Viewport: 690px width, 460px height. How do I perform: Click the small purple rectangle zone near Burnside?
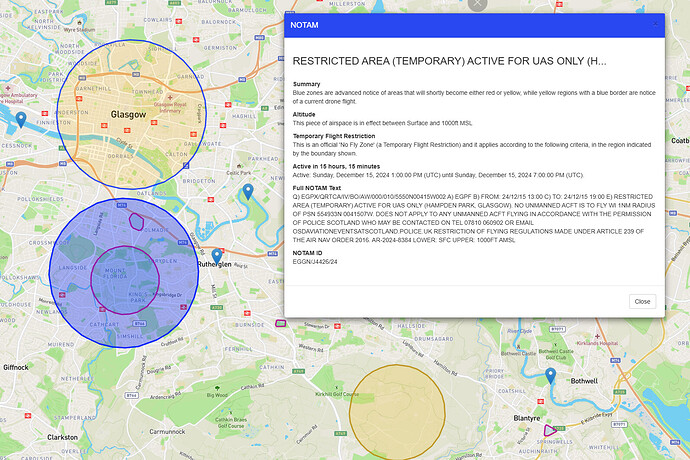pyautogui.click(x=281, y=323)
